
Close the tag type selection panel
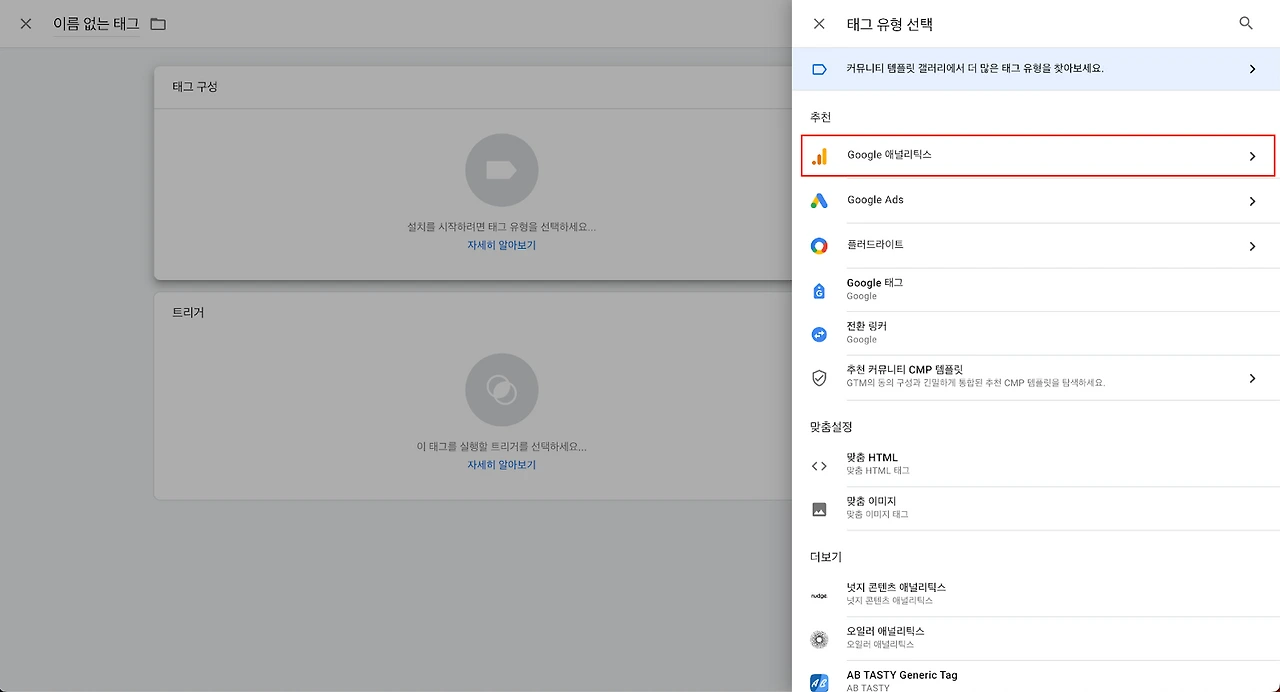point(819,23)
